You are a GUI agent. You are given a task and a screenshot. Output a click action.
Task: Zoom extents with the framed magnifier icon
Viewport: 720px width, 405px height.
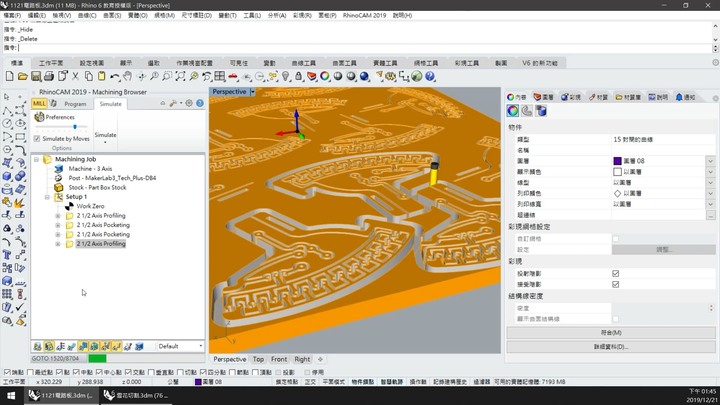point(180,76)
